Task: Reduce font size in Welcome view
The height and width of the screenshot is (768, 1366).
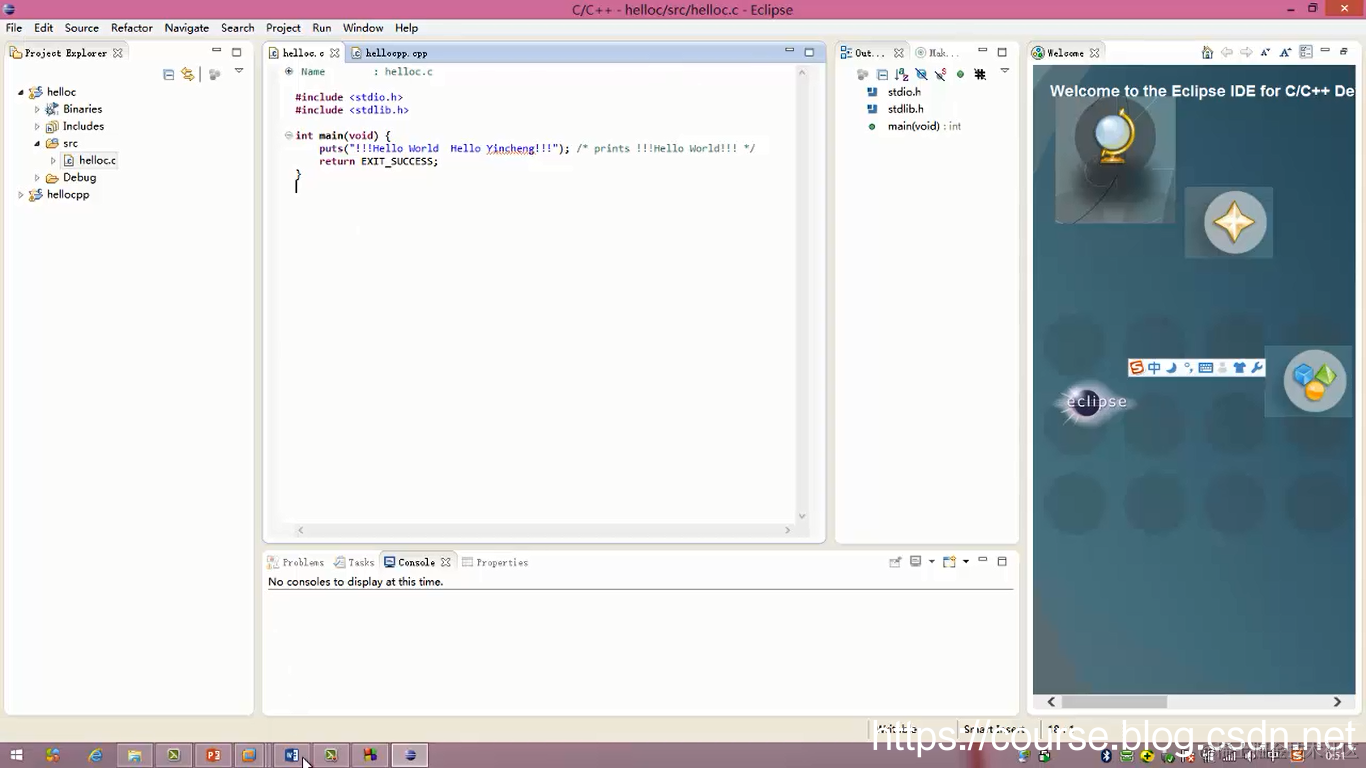Action: [x=1265, y=52]
